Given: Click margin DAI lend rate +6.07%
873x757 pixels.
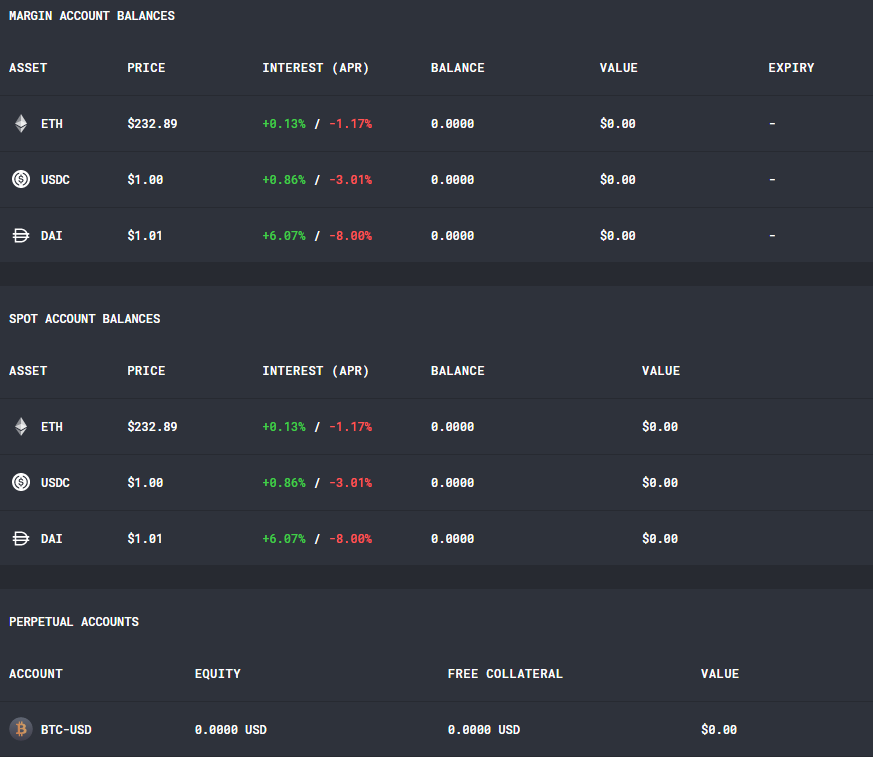Looking at the screenshot, I should (284, 235).
